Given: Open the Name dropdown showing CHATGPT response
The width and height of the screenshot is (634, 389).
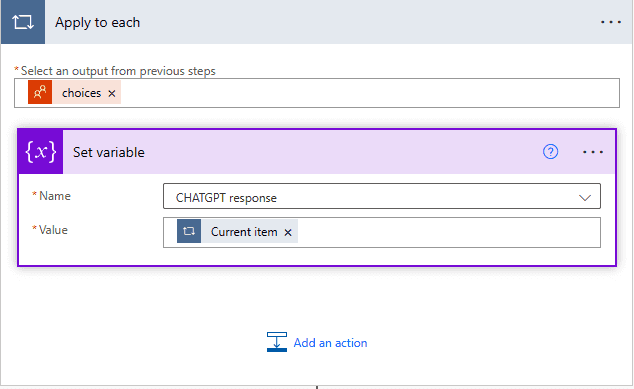Looking at the screenshot, I should pyautogui.click(x=382, y=196).
